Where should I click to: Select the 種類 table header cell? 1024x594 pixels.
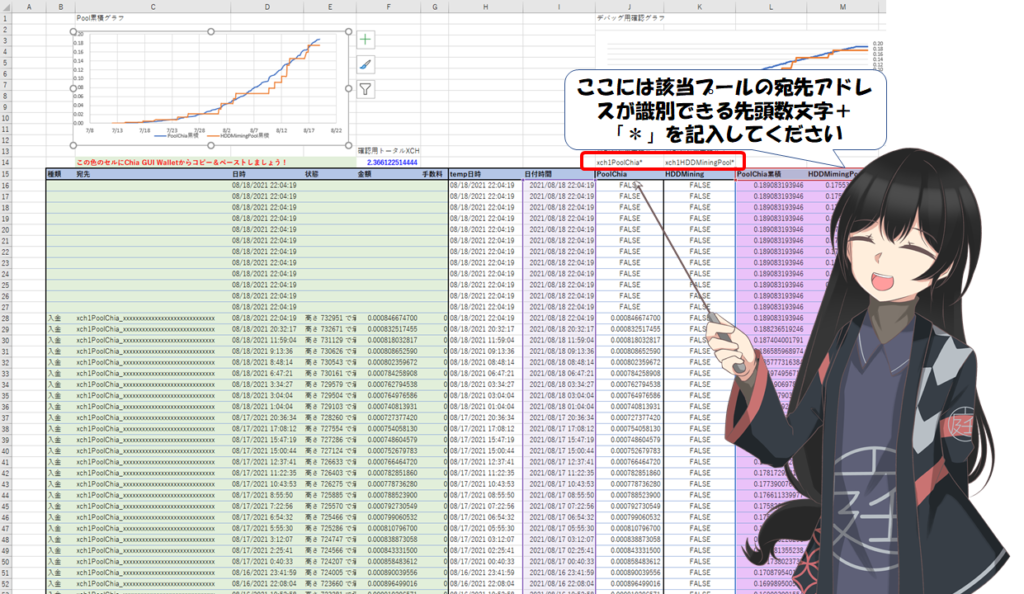pyautogui.click(x=60, y=174)
